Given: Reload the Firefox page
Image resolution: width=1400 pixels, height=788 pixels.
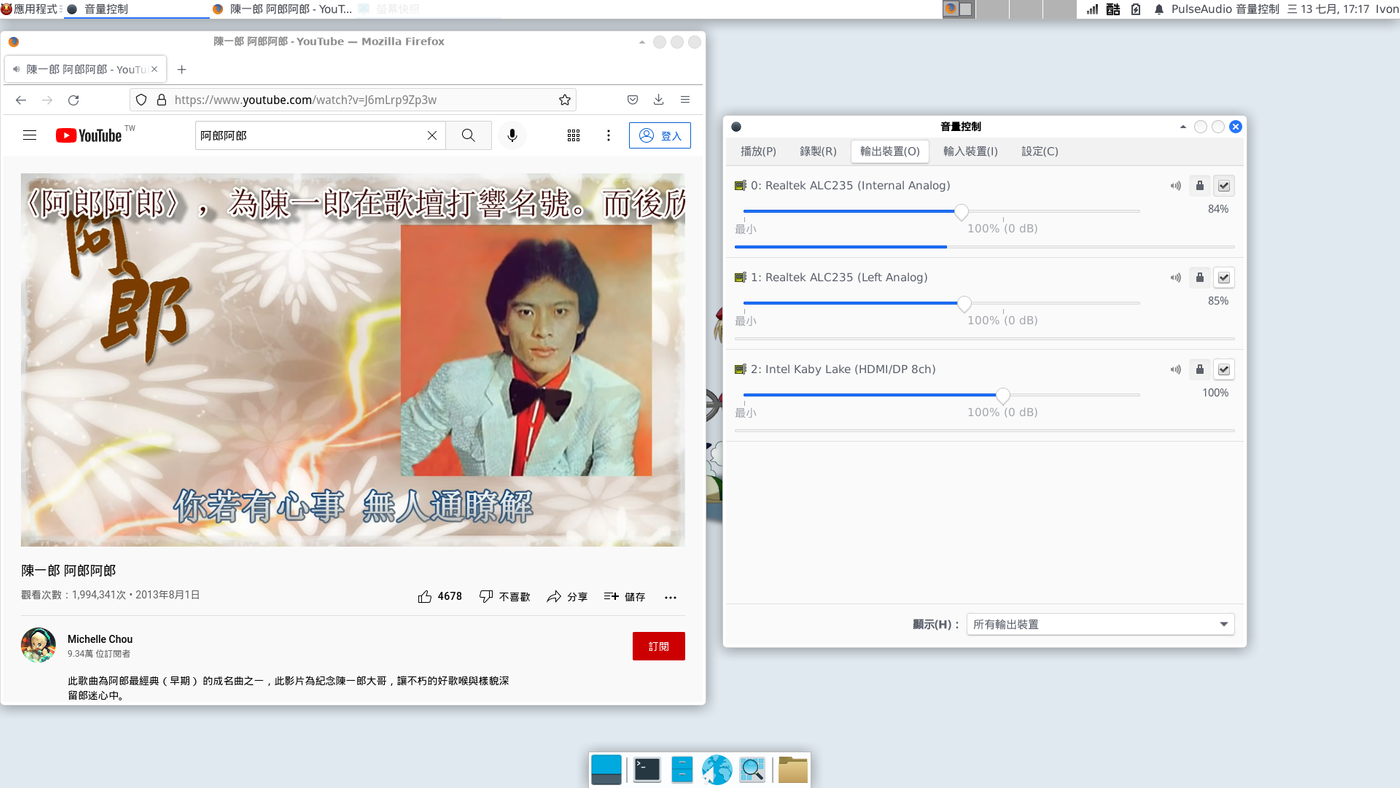Looking at the screenshot, I should pyautogui.click(x=73, y=100).
